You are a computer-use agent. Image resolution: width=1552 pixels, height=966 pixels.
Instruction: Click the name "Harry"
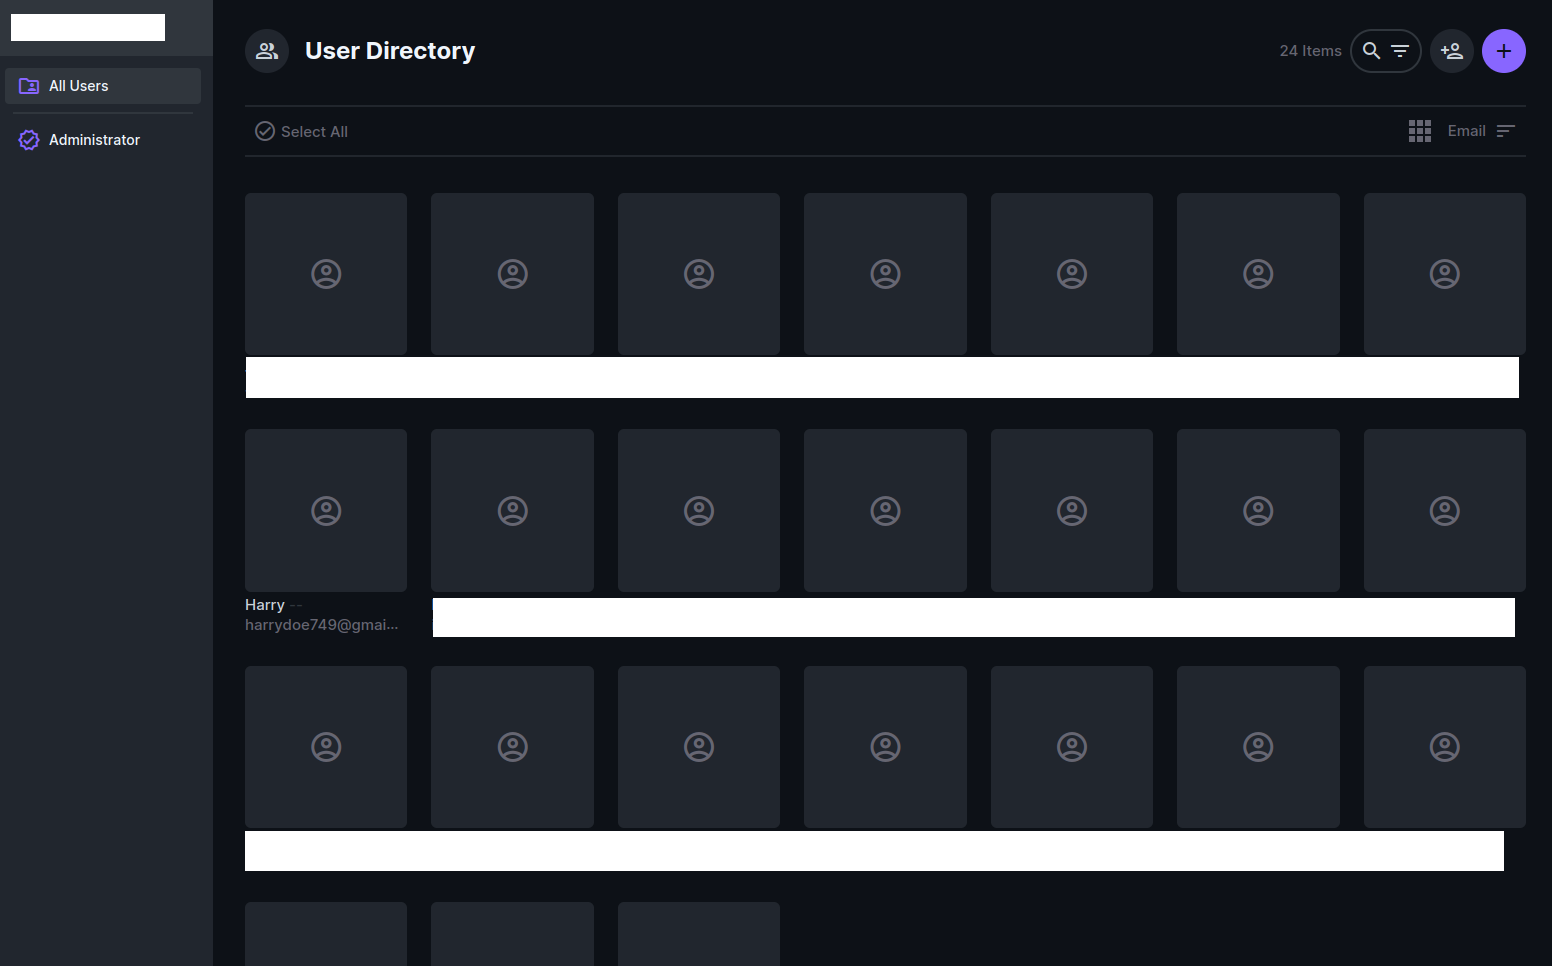click(x=265, y=605)
